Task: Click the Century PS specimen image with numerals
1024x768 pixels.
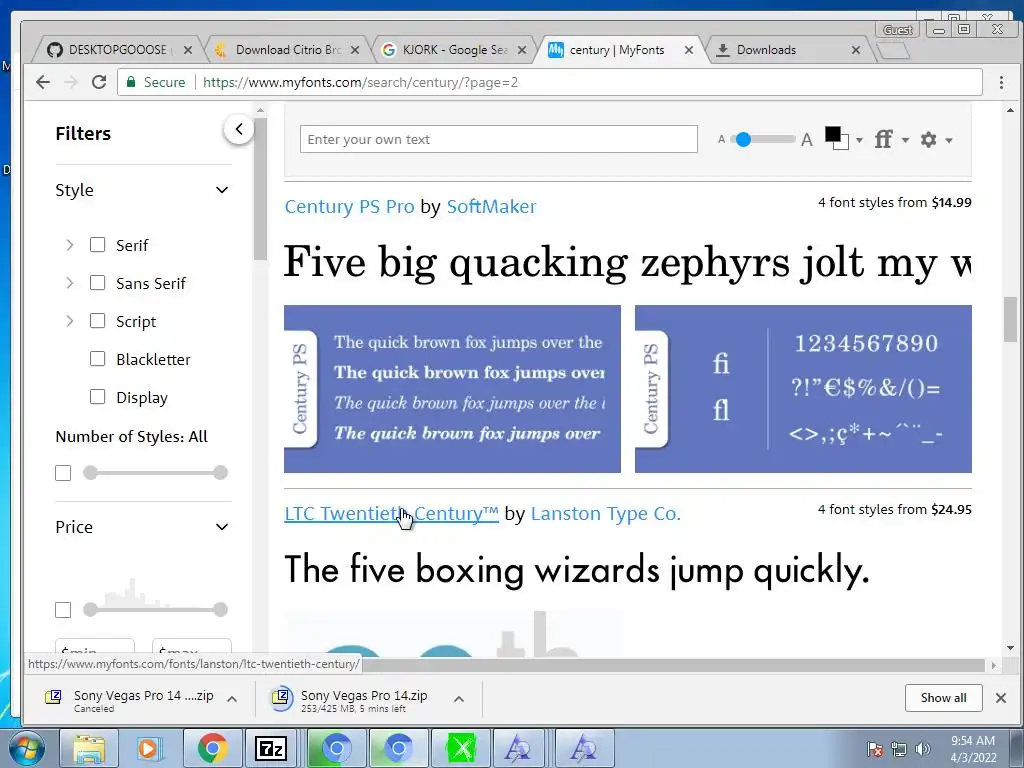Action: [803, 389]
